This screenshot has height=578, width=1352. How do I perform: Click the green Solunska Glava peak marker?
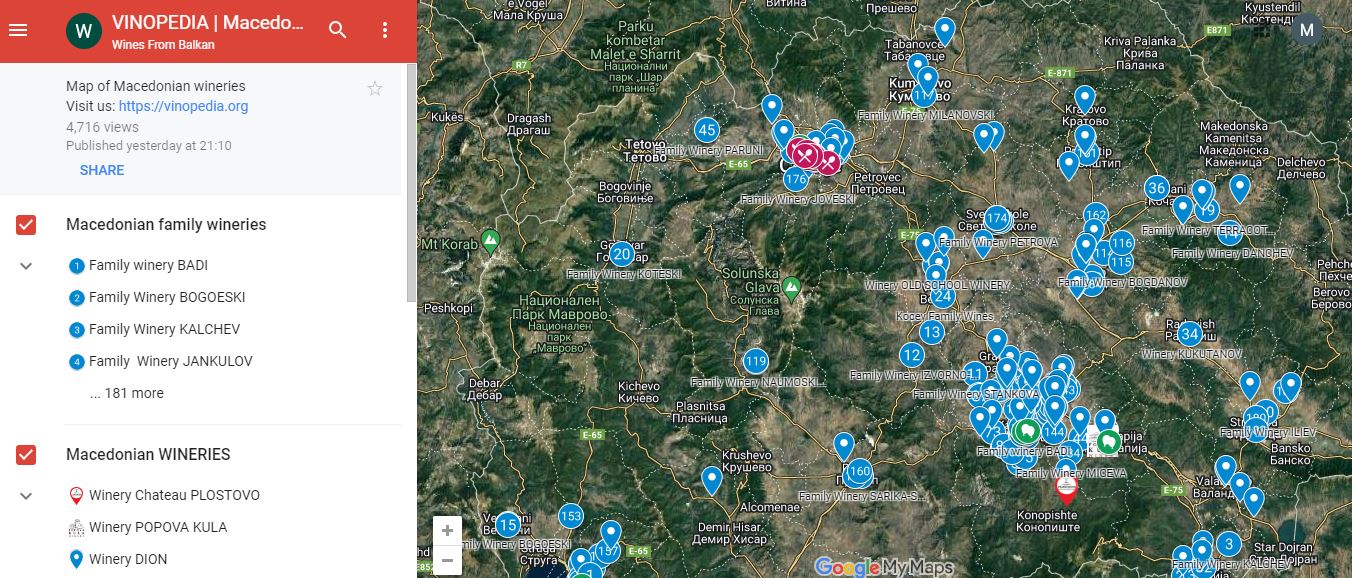791,290
